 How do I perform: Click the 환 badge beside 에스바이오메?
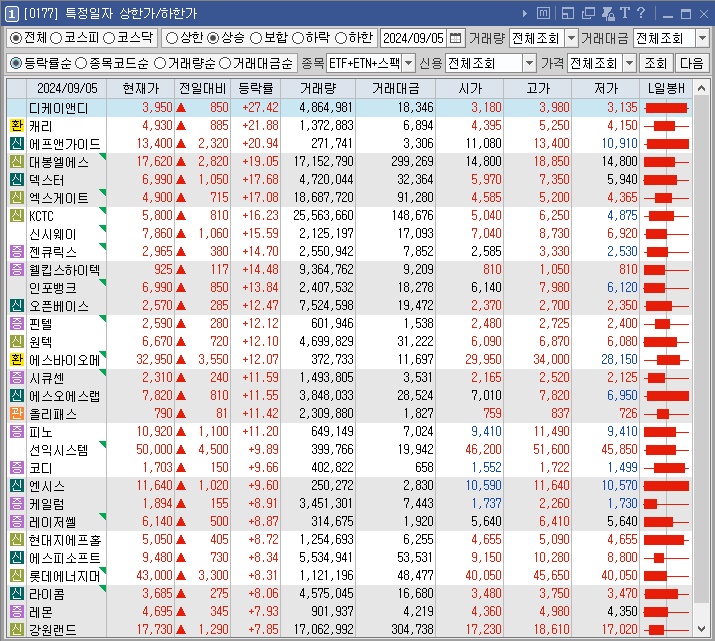(x=16, y=360)
